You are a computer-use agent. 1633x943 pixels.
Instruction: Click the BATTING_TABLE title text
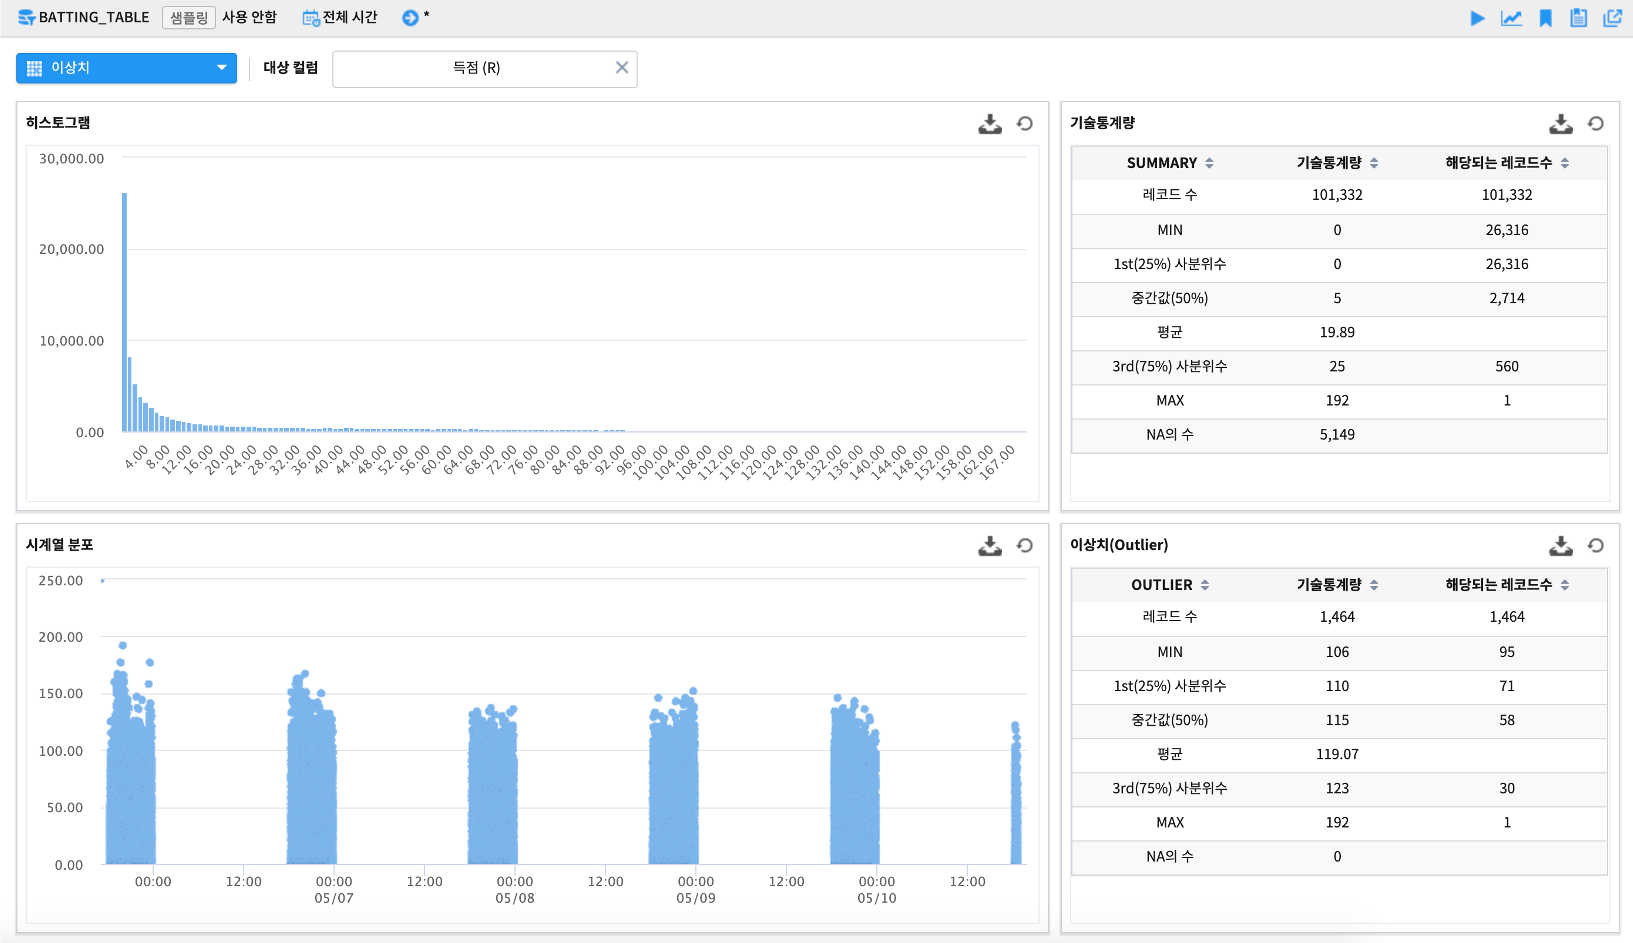pos(94,17)
